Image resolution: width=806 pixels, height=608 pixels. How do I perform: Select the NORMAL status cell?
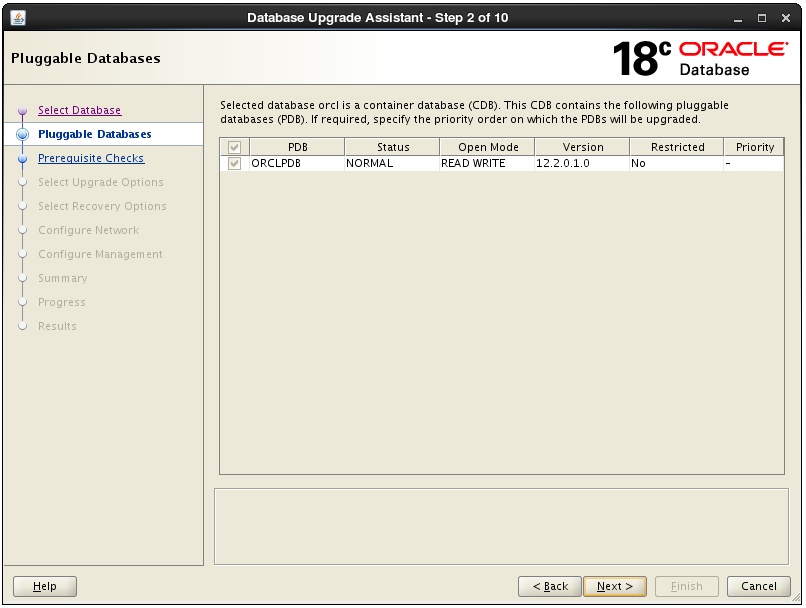[392, 163]
